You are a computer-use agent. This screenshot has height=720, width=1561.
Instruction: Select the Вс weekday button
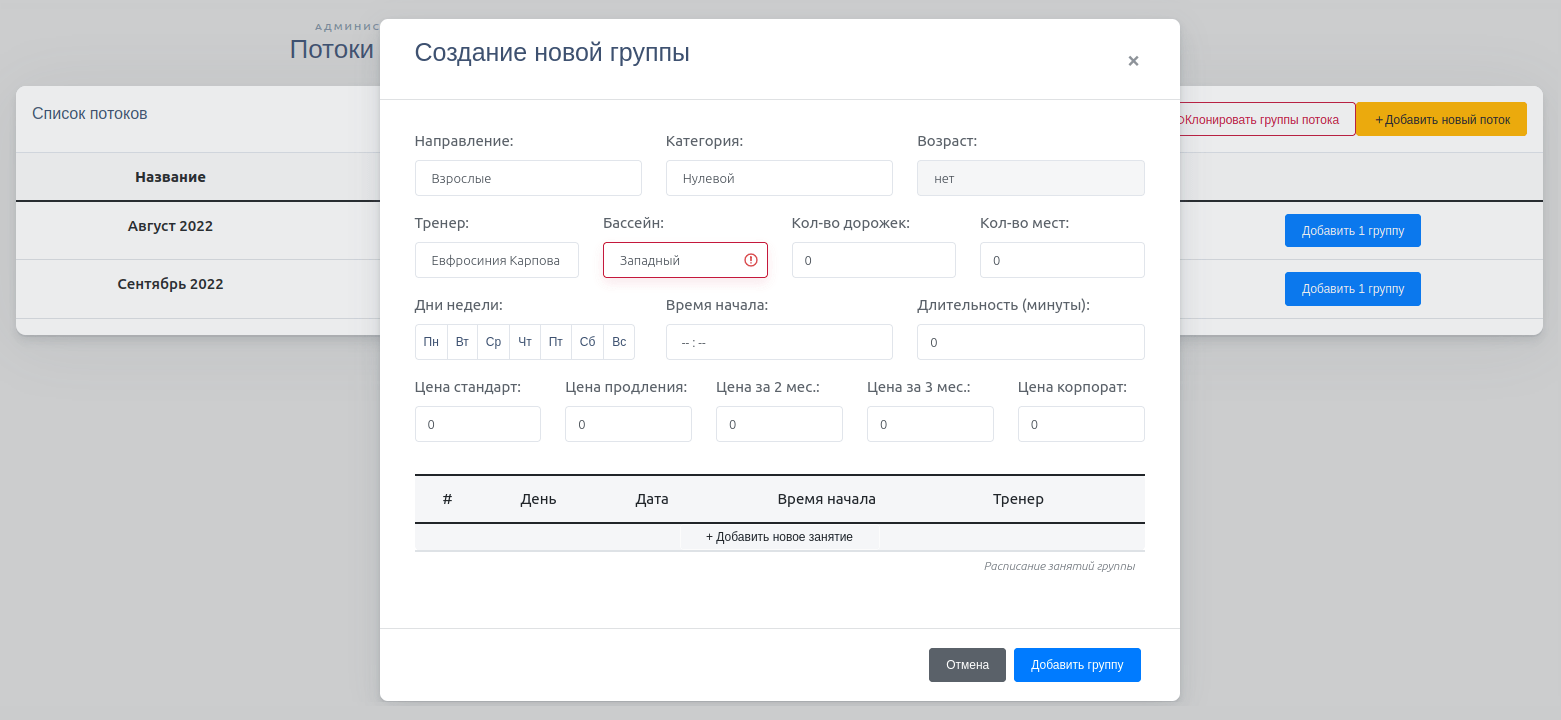click(x=618, y=341)
